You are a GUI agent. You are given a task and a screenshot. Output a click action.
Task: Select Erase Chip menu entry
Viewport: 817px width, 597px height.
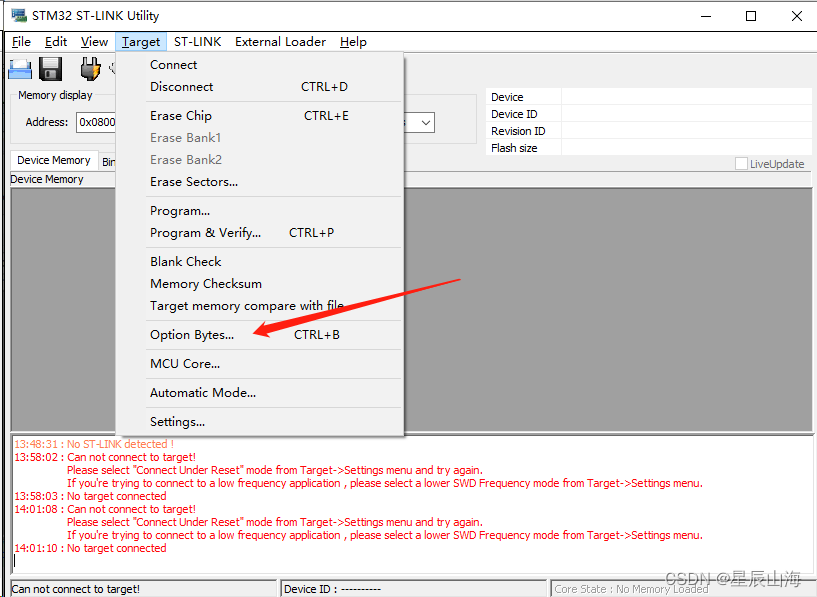coord(259,116)
